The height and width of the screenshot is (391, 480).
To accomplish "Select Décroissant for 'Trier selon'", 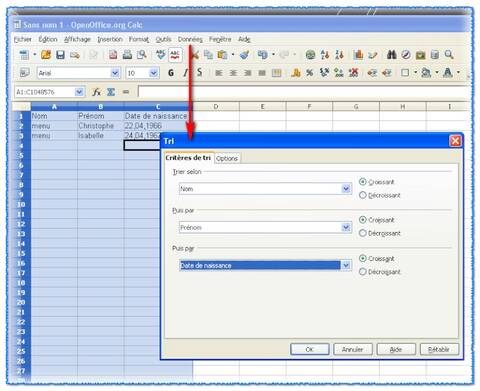I will coord(363,195).
